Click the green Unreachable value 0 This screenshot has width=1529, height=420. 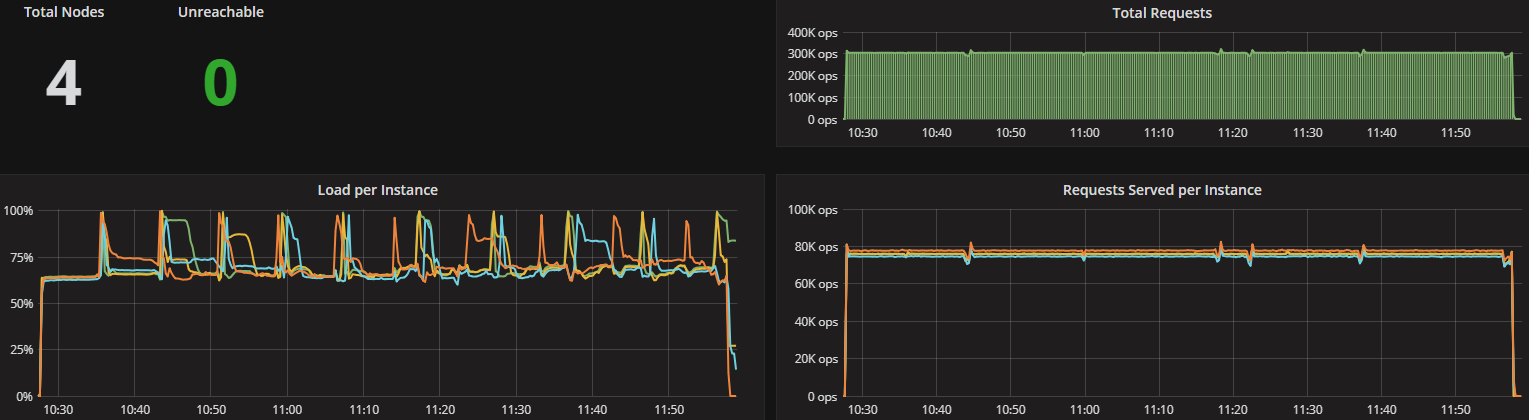[220, 83]
